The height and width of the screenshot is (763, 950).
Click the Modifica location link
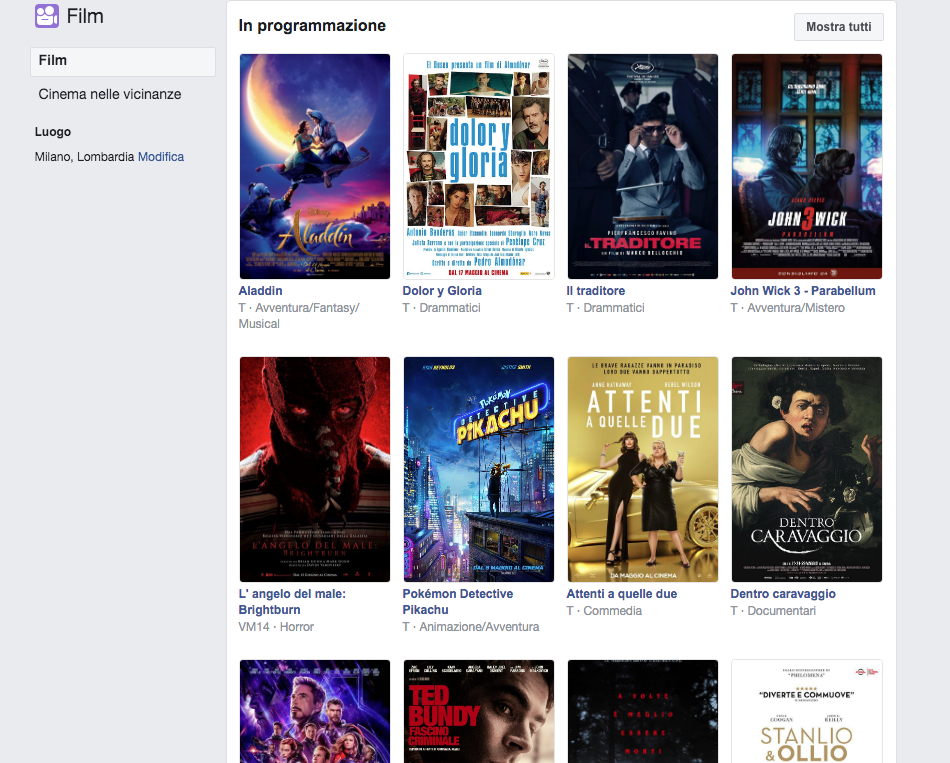coord(161,157)
